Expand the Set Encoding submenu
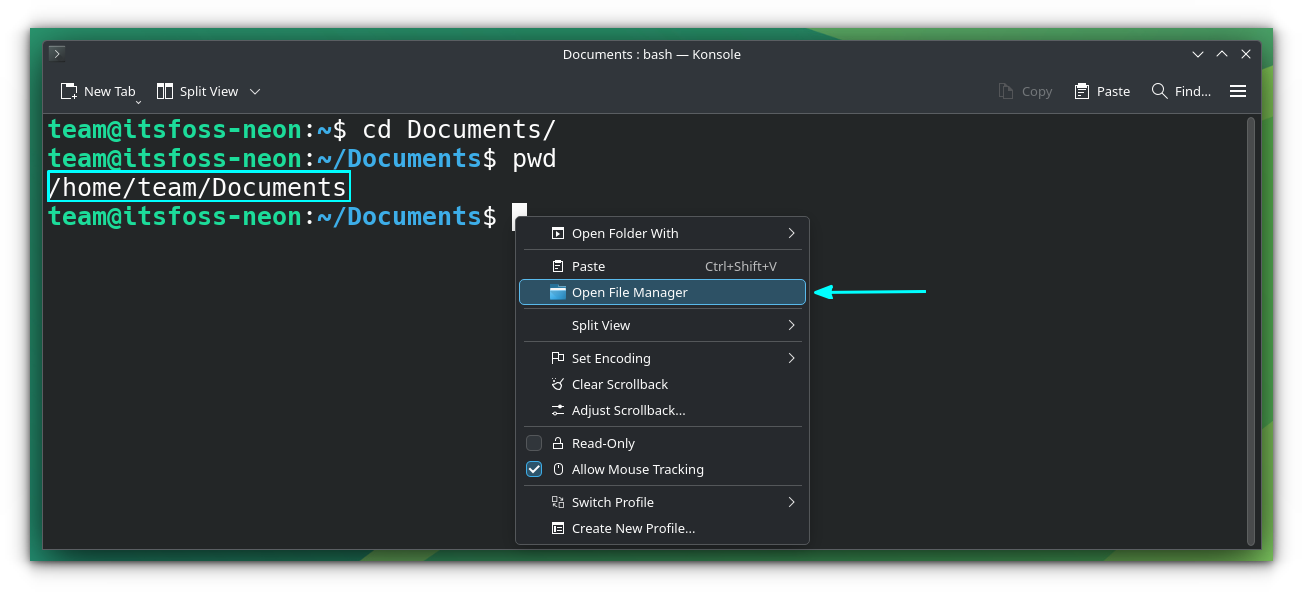Screen dimensions: 1303x593 coord(610,358)
